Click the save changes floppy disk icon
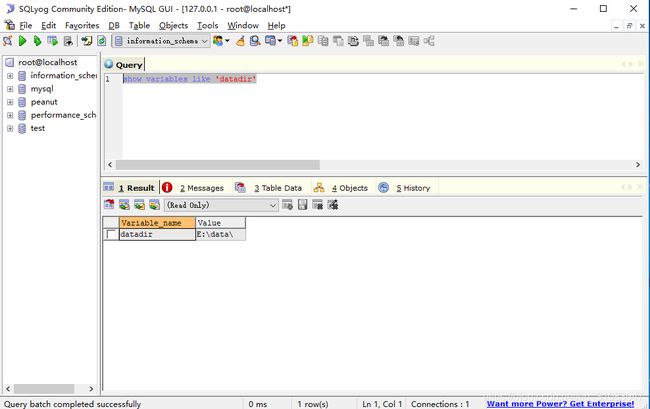Screen dimensions: 650x409 [x=303, y=205]
